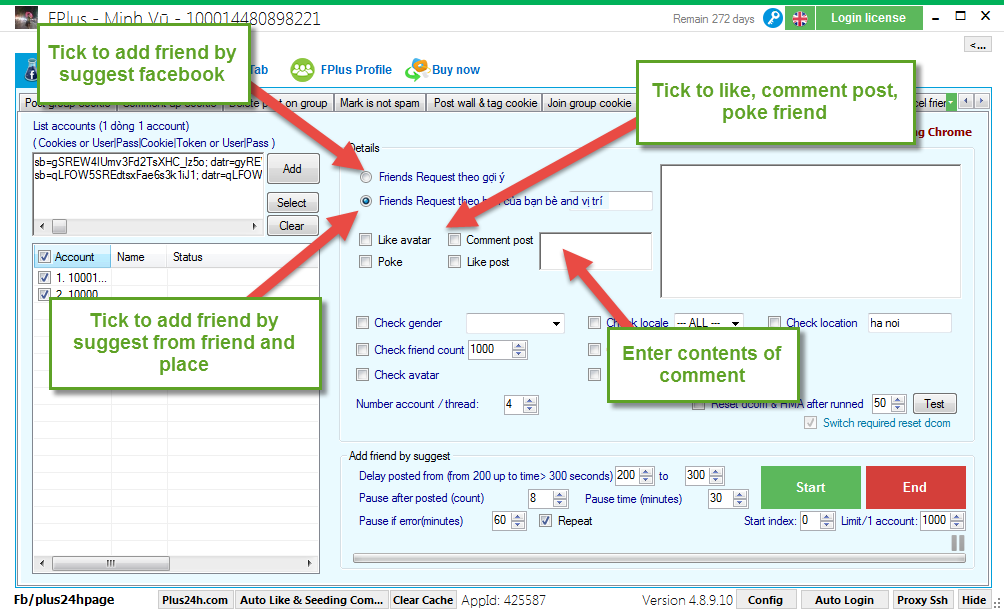Screen dimensions: 1004x612
Task: Increase the Reset dcom after runned value
Action: [898, 399]
